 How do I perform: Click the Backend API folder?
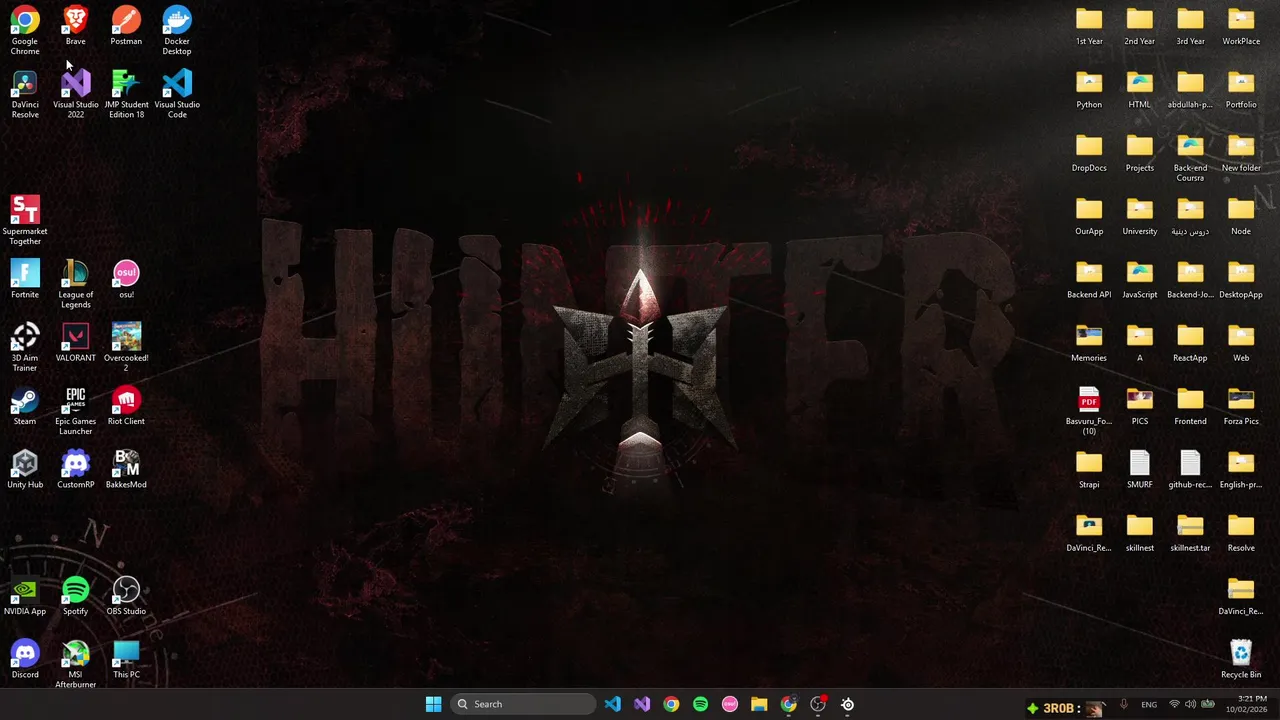1089,279
